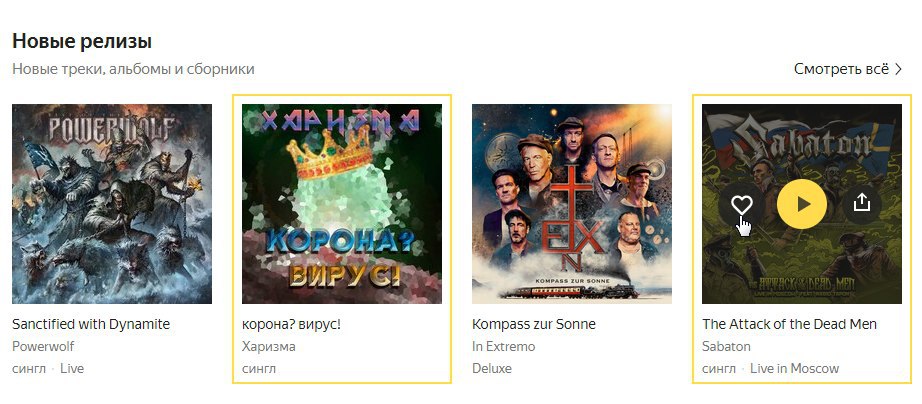This screenshot has height=404, width=922.
Task: Open The Attack of the Dead Men title
Action: point(790,324)
